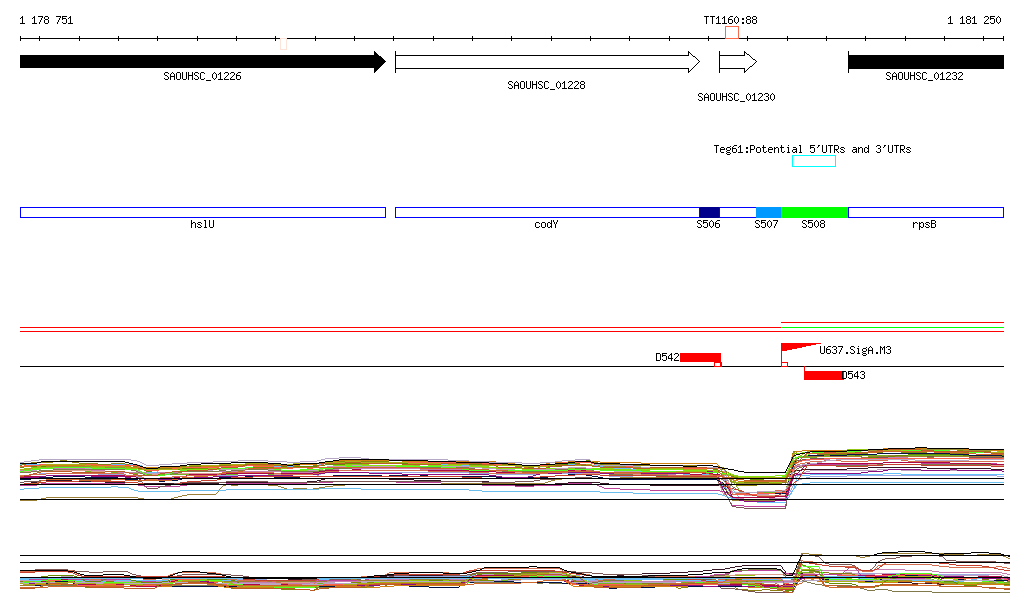This screenshot has height=611, width=1024.
Task: Select the SAOUHSC_01228 white gene arrow
Action: pos(546,62)
